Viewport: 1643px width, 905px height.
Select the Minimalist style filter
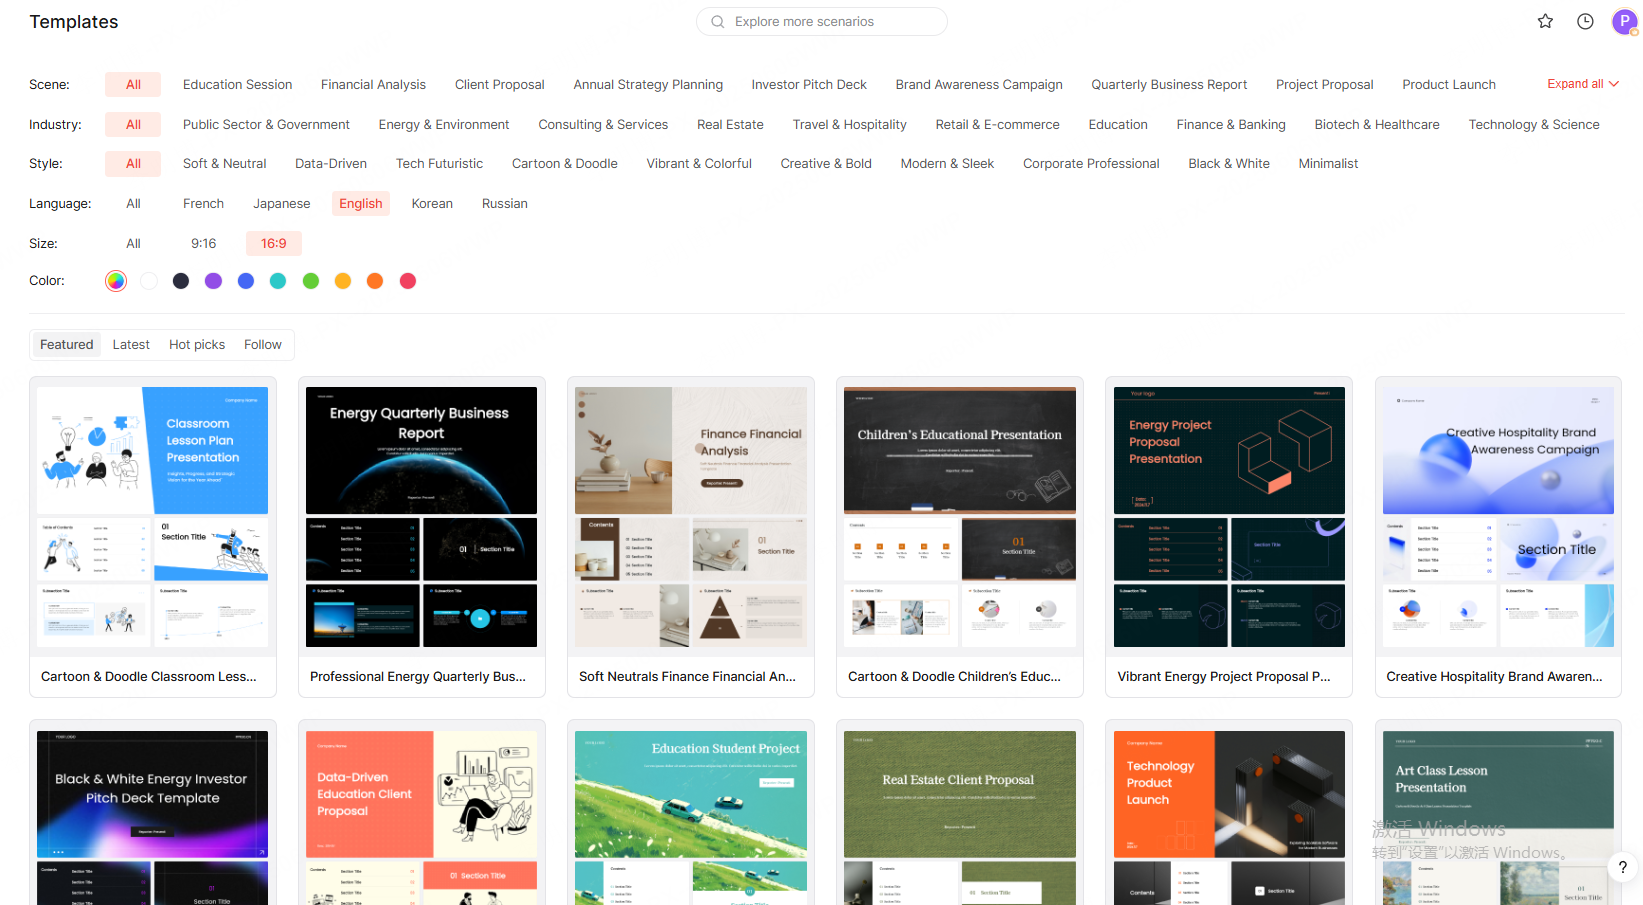pos(1327,163)
